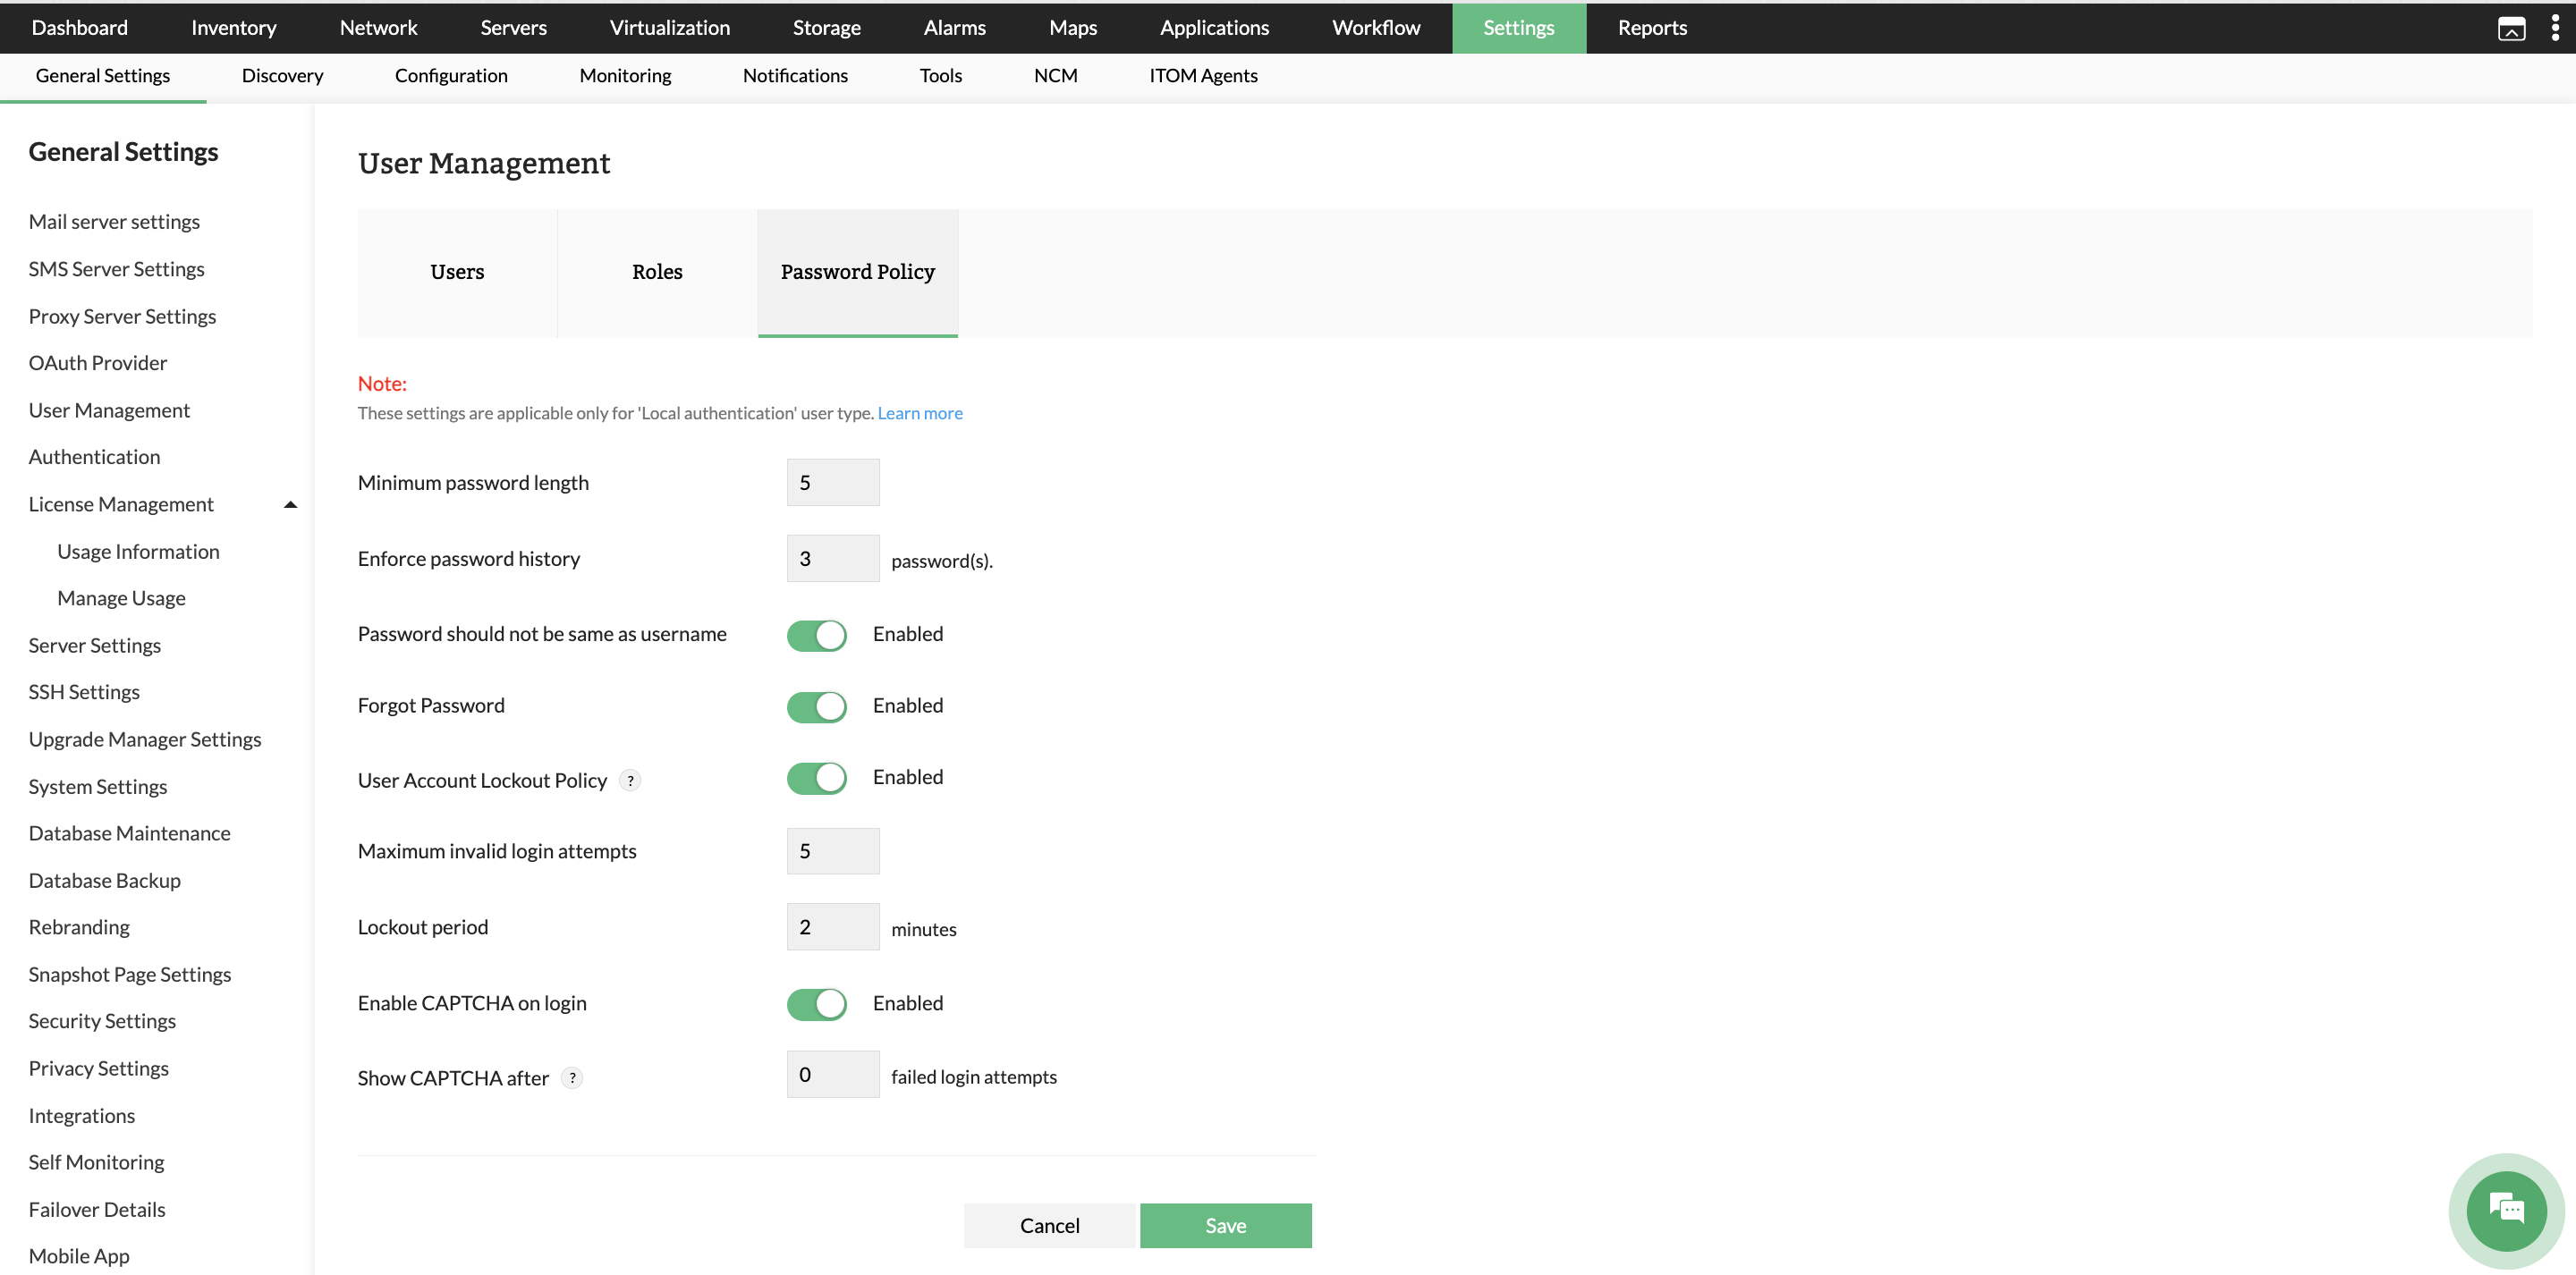2576x1275 pixels.
Task: Follow the Learn more link
Action: (x=919, y=413)
